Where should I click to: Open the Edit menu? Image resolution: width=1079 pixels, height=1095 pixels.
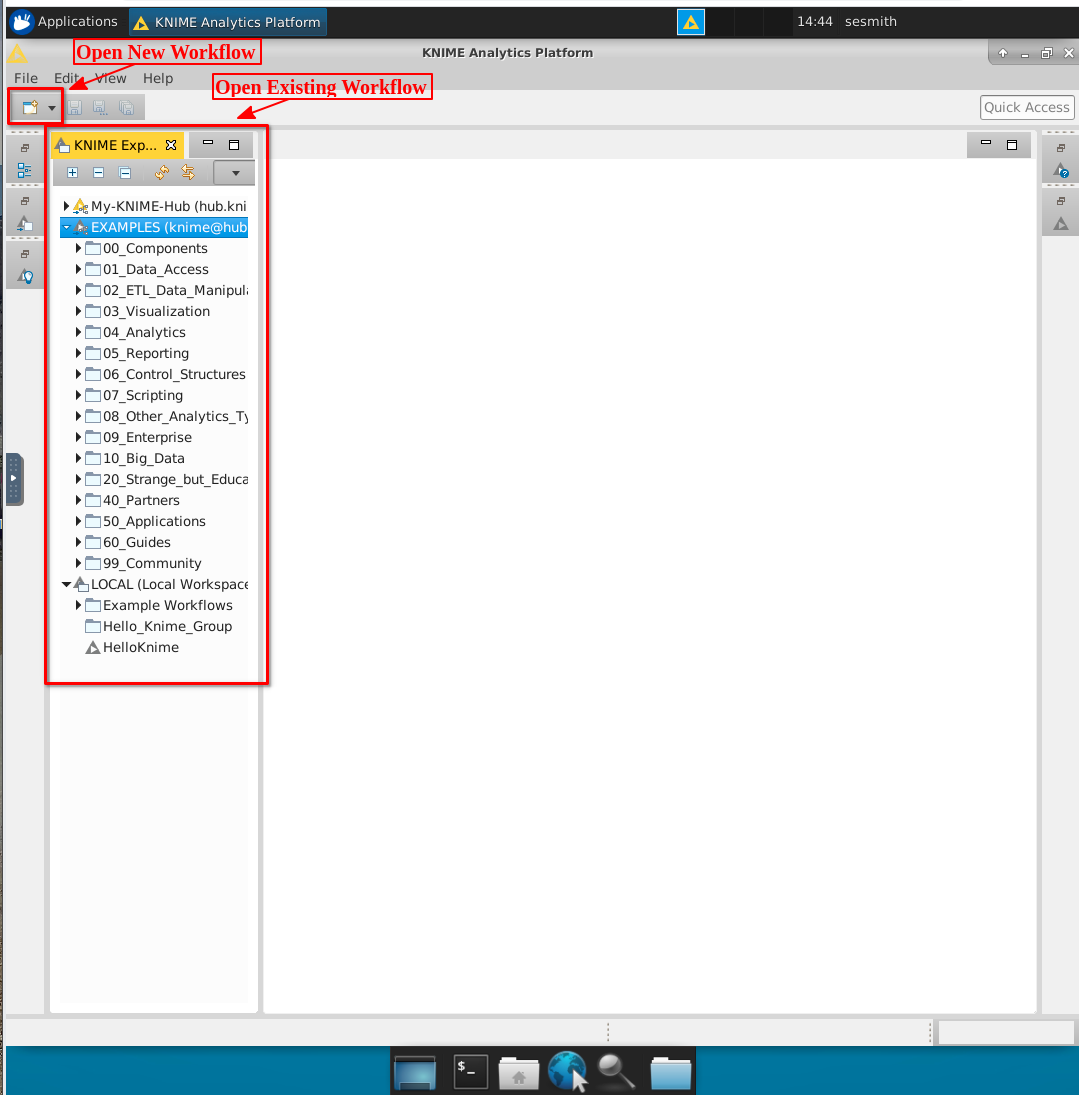(66, 78)
